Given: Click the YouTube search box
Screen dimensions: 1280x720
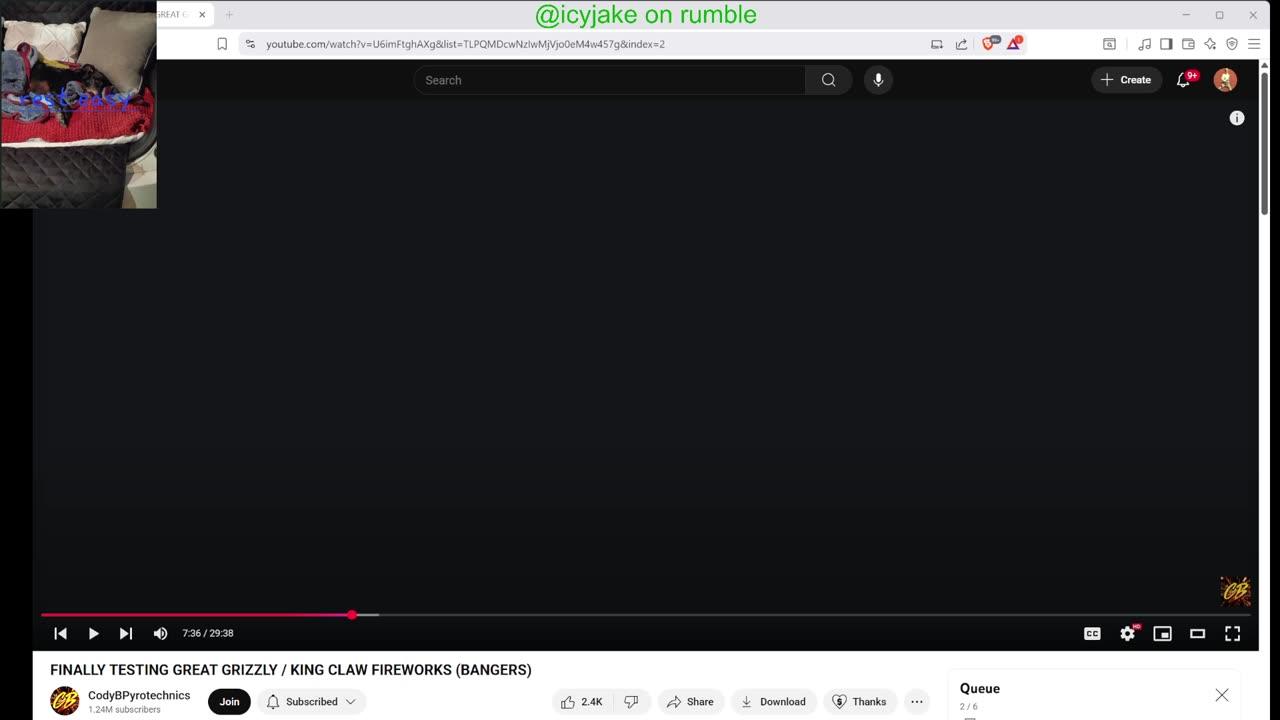Looking at the screenshot, I should [609, 80].
